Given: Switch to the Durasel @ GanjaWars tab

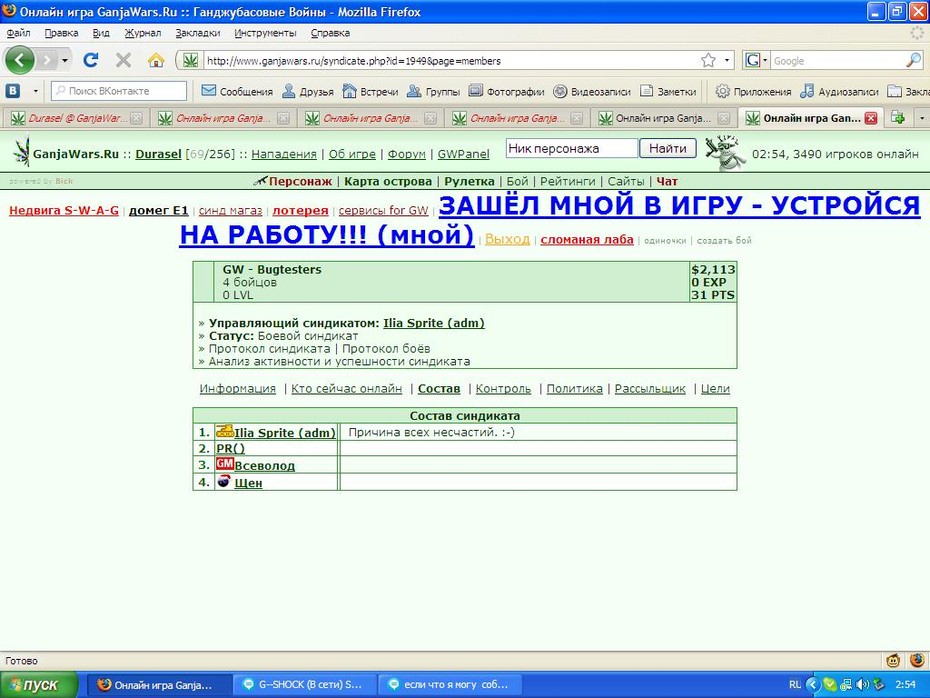Looking at the screenshot, I should 76,118.
